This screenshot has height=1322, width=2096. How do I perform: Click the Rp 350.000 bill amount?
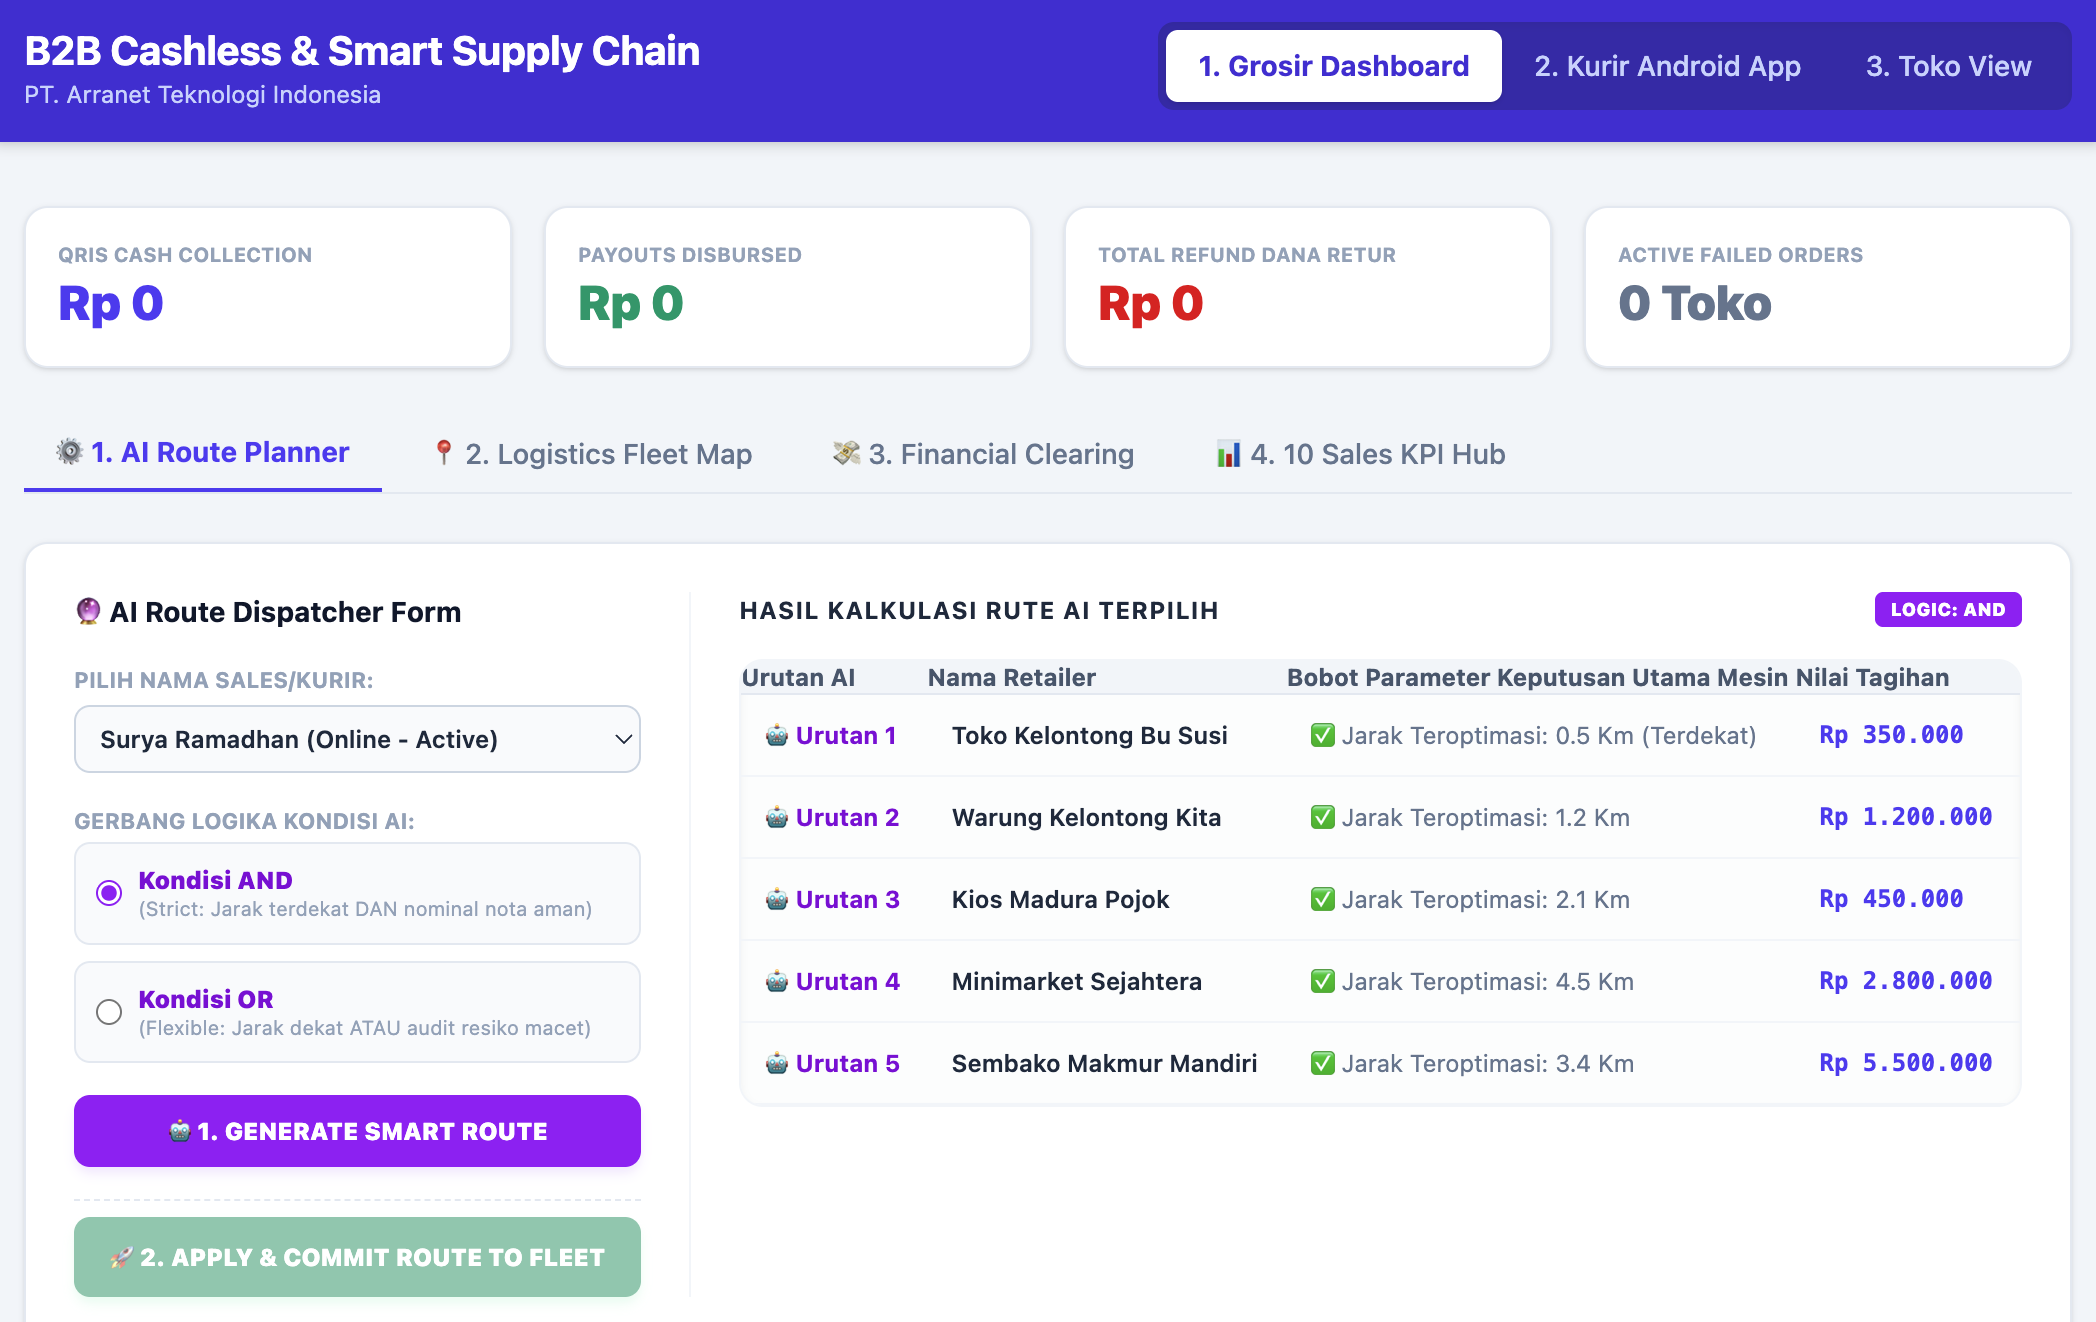1891,735
